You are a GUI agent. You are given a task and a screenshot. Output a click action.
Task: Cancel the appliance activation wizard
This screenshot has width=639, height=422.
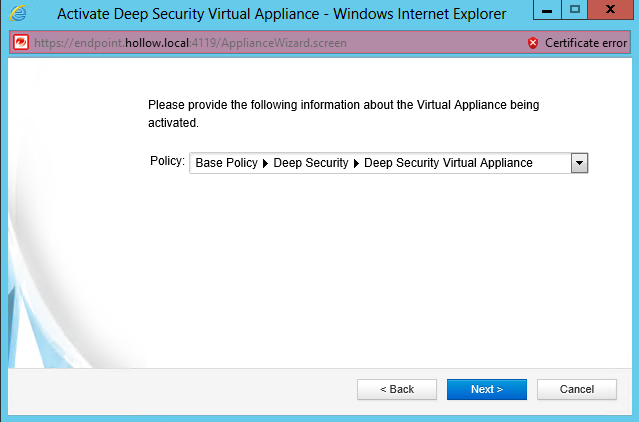click(x=577, y=389)
